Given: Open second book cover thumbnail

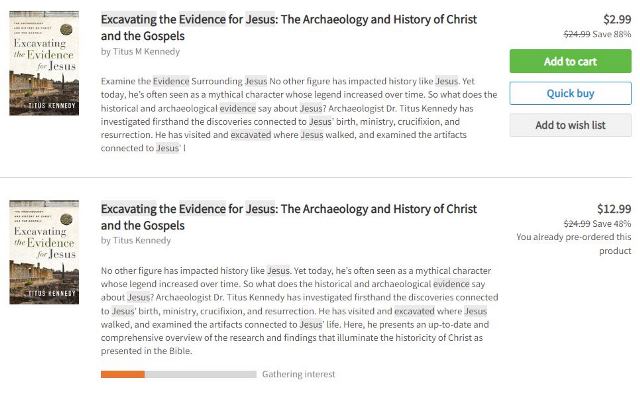Looking at the screenshot, I should click(x=44, y=252).
